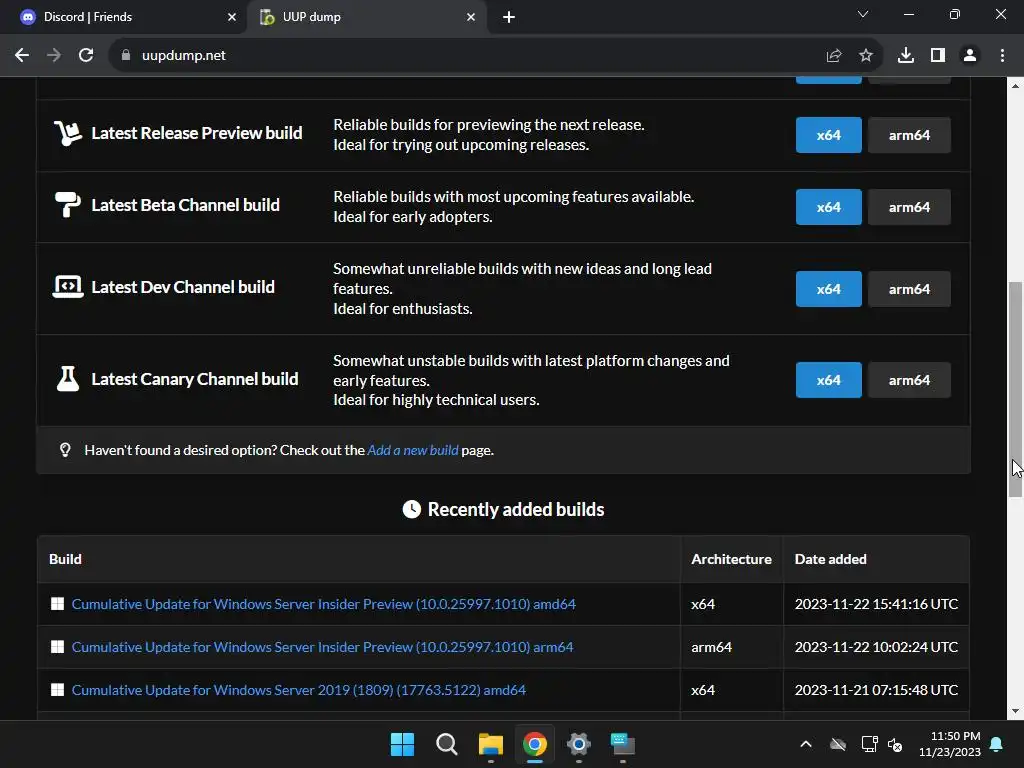Switch to the UUP dump tab

pyautogui.click(x=366, y=17)
